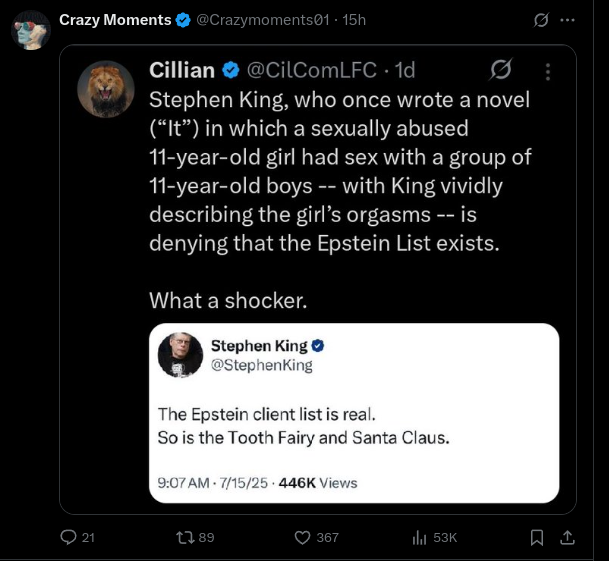Open more options on Crazy Moments post
609x561 pixels.
(x=568, y=20)
